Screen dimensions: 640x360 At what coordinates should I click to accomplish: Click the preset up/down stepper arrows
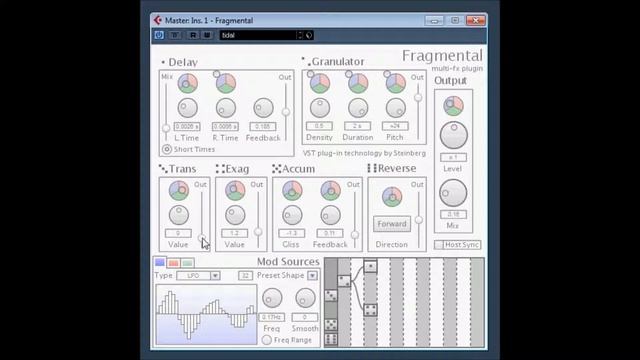click(x=300, y=35)
